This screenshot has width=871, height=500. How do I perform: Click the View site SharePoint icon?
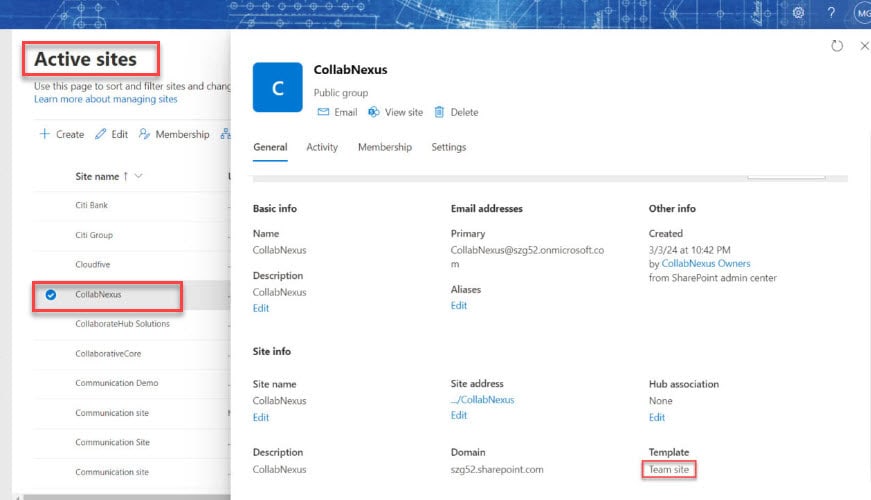click(x=374, y=112)
